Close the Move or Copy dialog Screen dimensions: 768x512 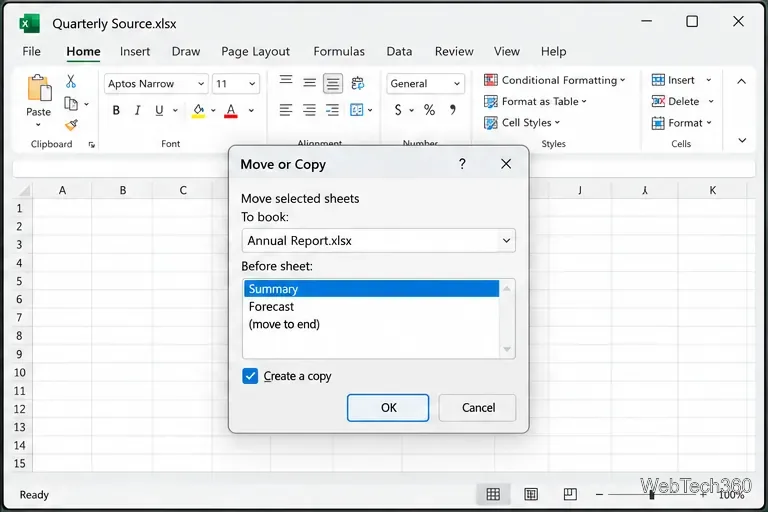[506, 164]
